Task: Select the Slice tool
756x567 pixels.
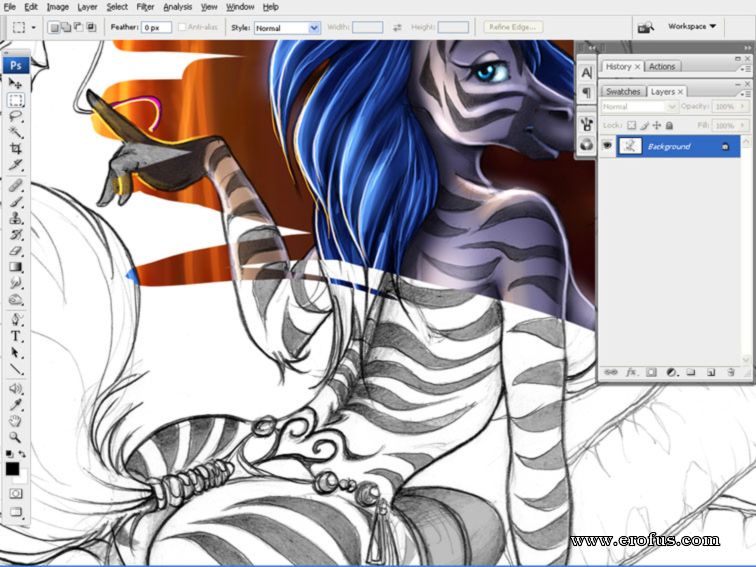Action: pos(15,164)
